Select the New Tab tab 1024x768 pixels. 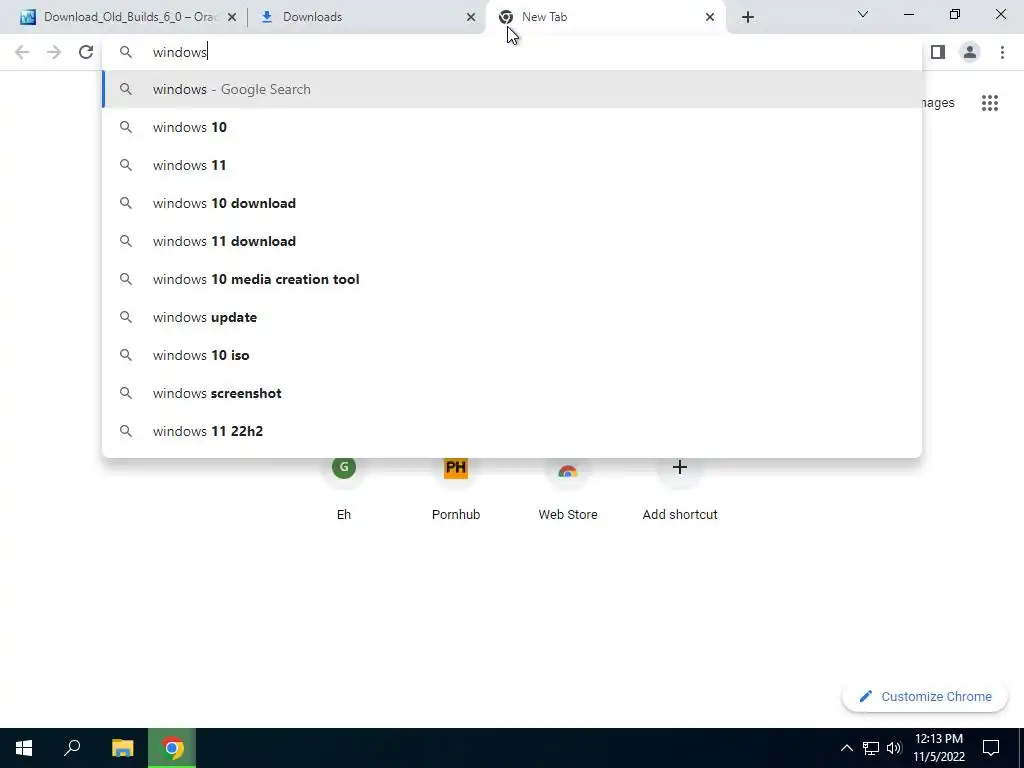point(605,17)
